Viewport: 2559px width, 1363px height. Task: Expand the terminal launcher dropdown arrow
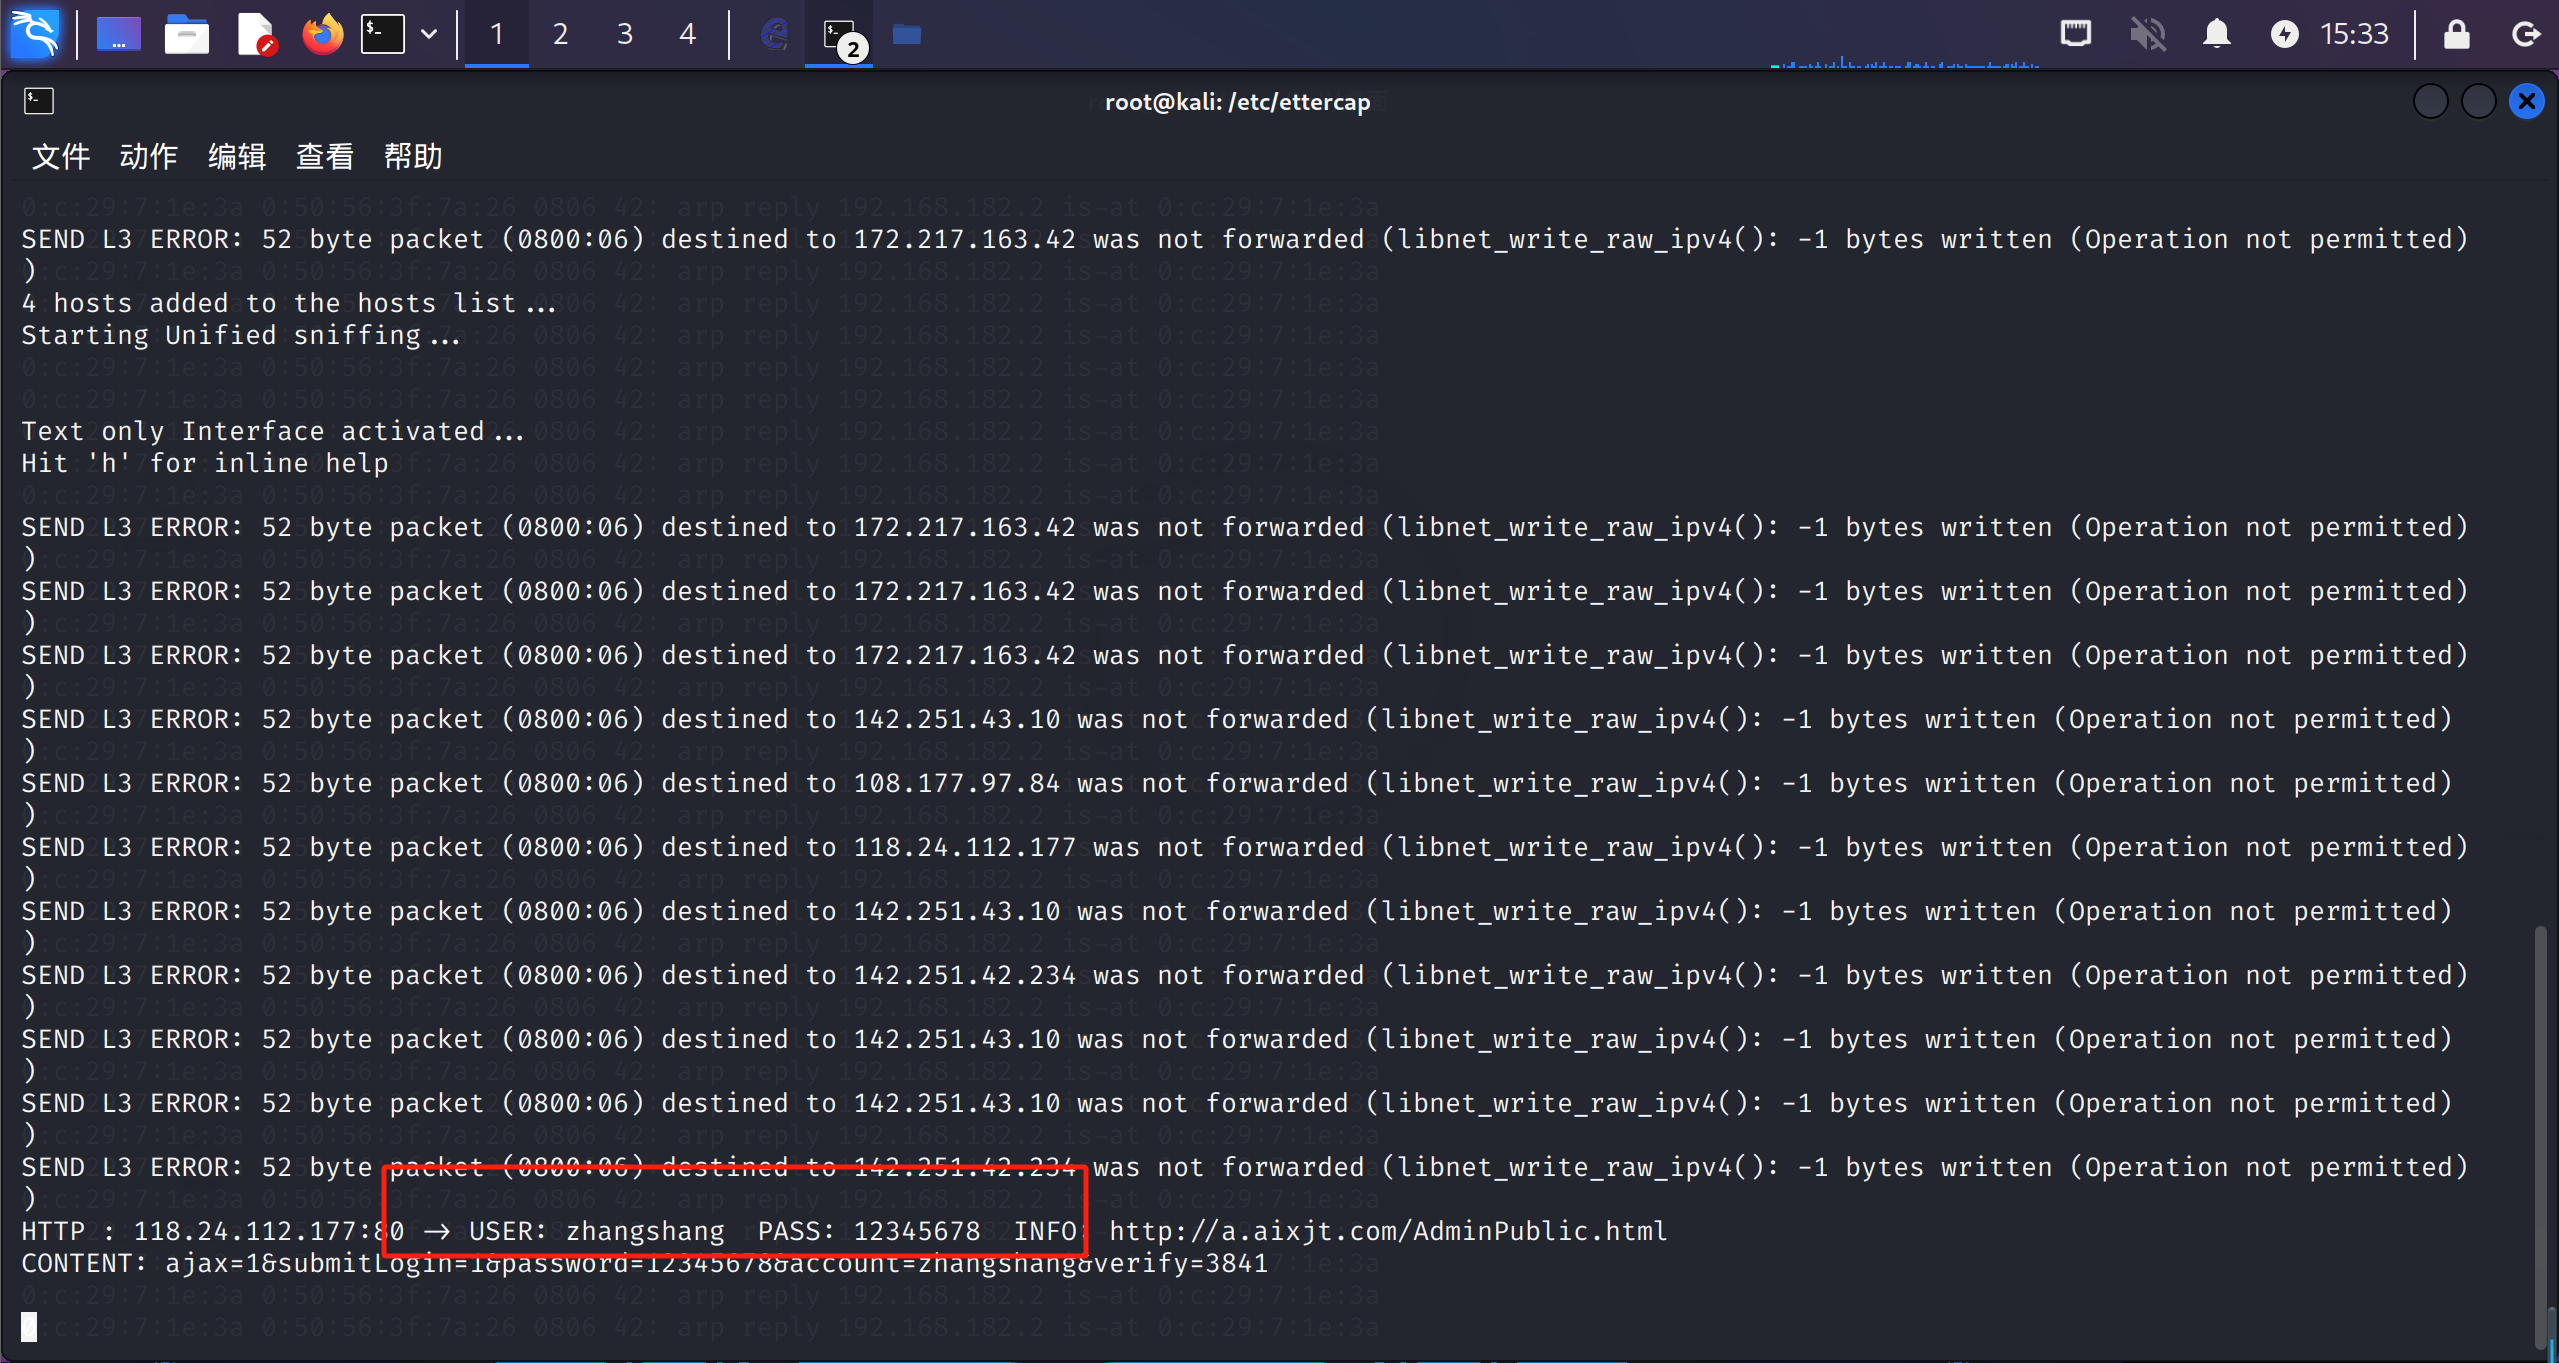tap(429, 34)
